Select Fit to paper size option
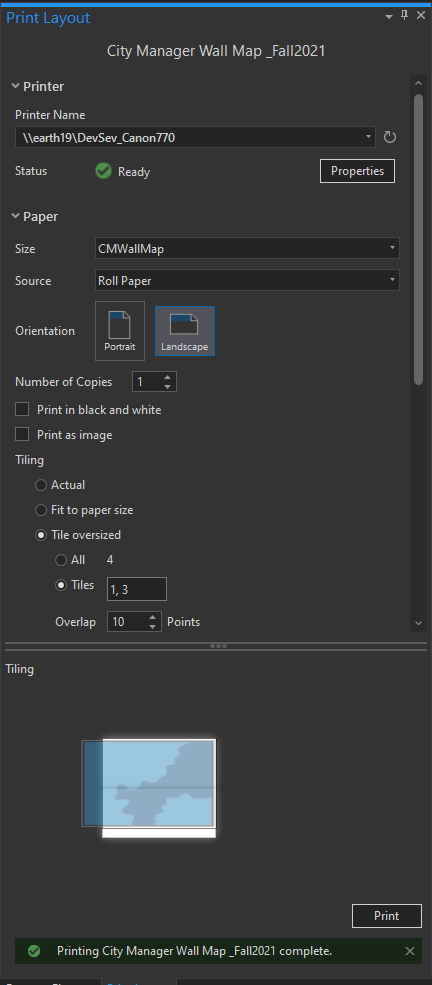The height and width of the screenshot is (985, 432). pyautogui.click(x=41, y=510)
